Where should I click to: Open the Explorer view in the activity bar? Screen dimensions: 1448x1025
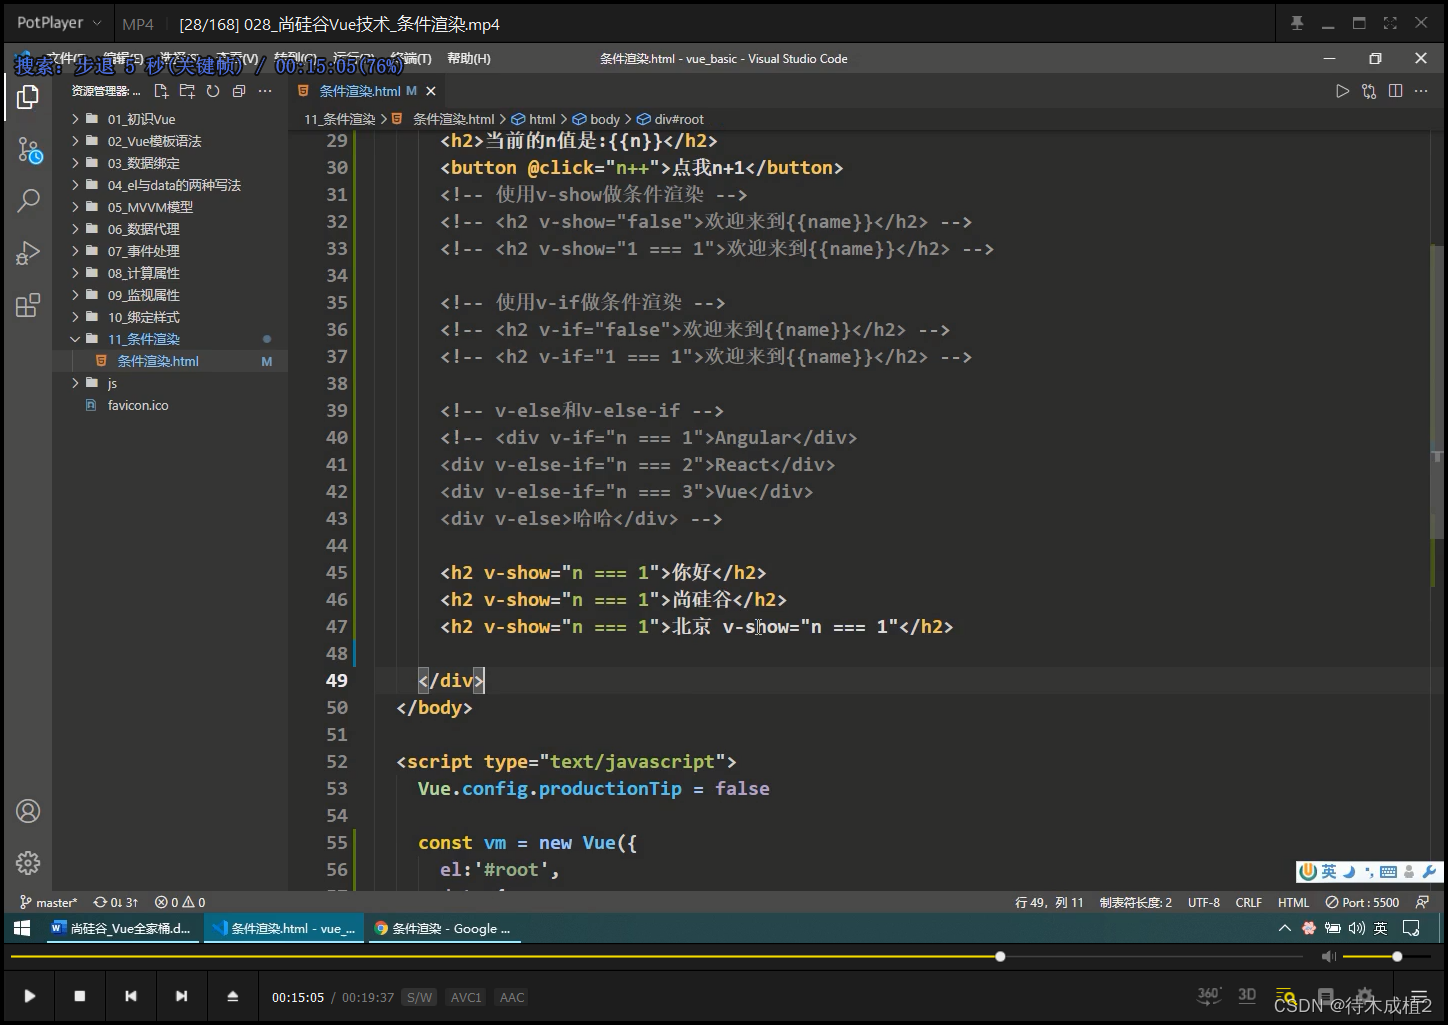tap(28, 96)
